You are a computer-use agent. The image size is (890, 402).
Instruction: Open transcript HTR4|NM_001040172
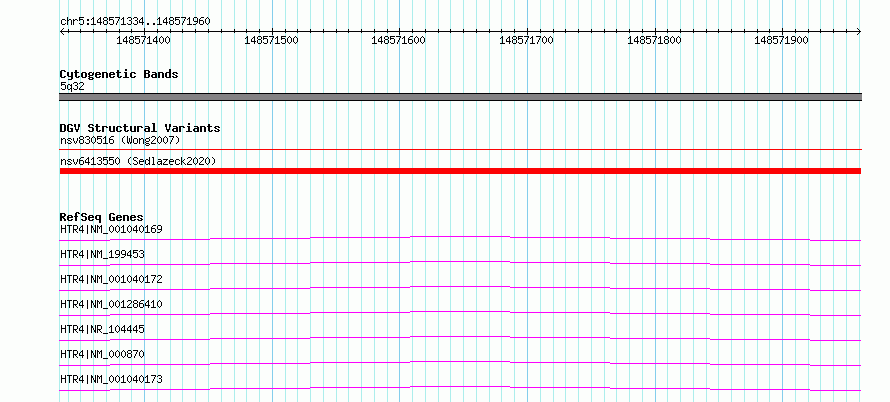[111, 279]
